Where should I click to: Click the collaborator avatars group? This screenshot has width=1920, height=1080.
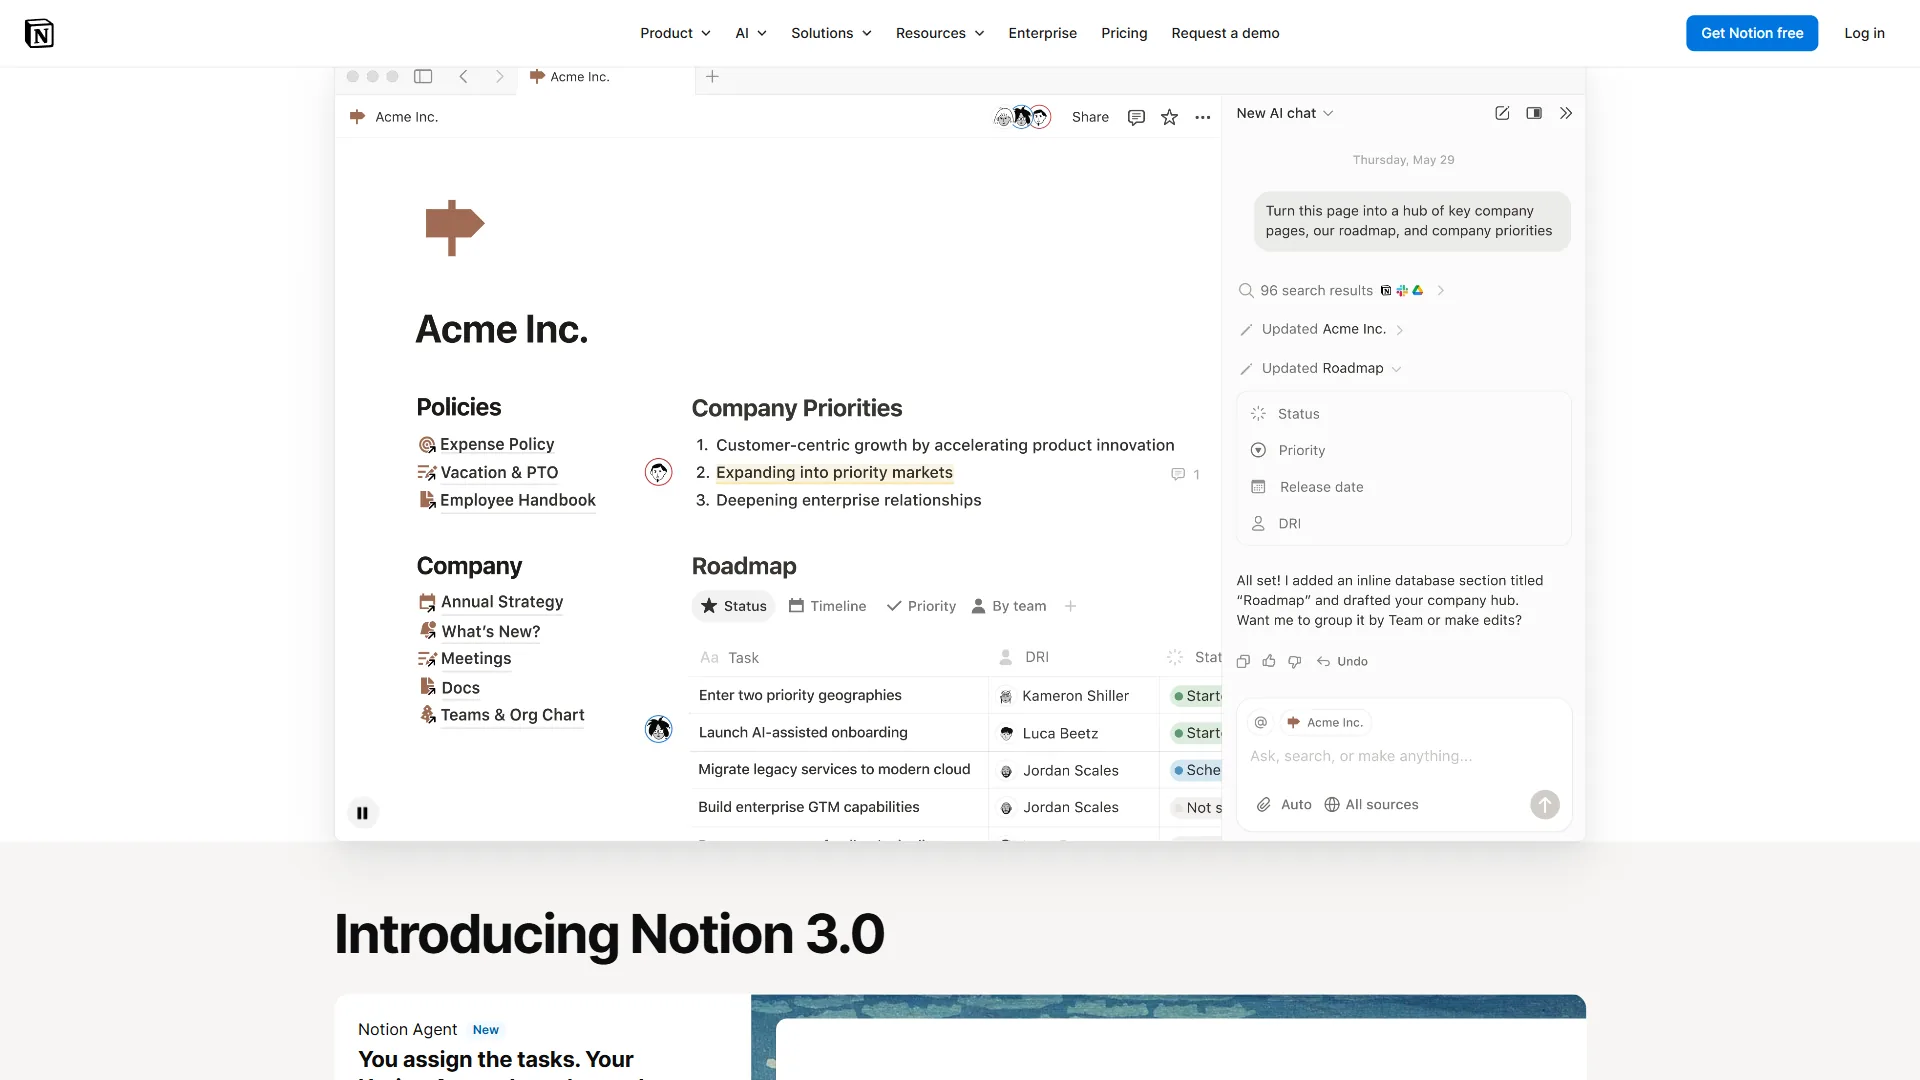[x=1022, y=117]
